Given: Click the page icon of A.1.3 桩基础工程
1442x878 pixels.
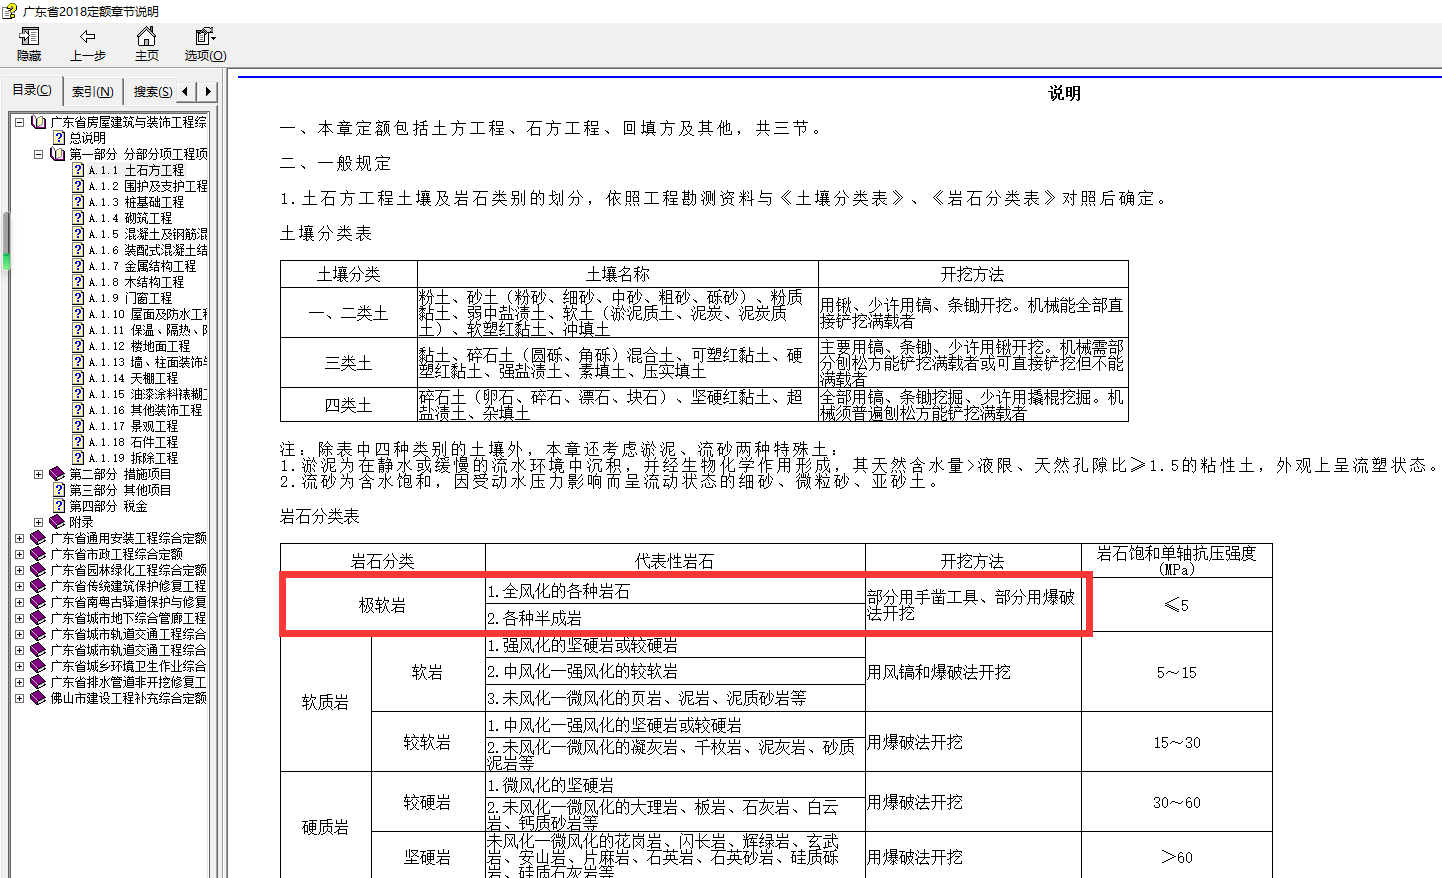Looking at the screenshot, I should tap(78, 202).
